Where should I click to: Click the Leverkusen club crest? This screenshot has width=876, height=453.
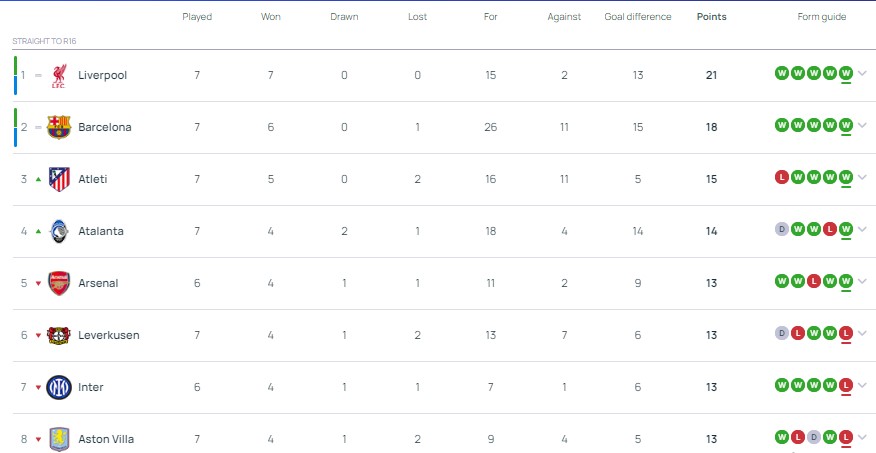[59, 335]
